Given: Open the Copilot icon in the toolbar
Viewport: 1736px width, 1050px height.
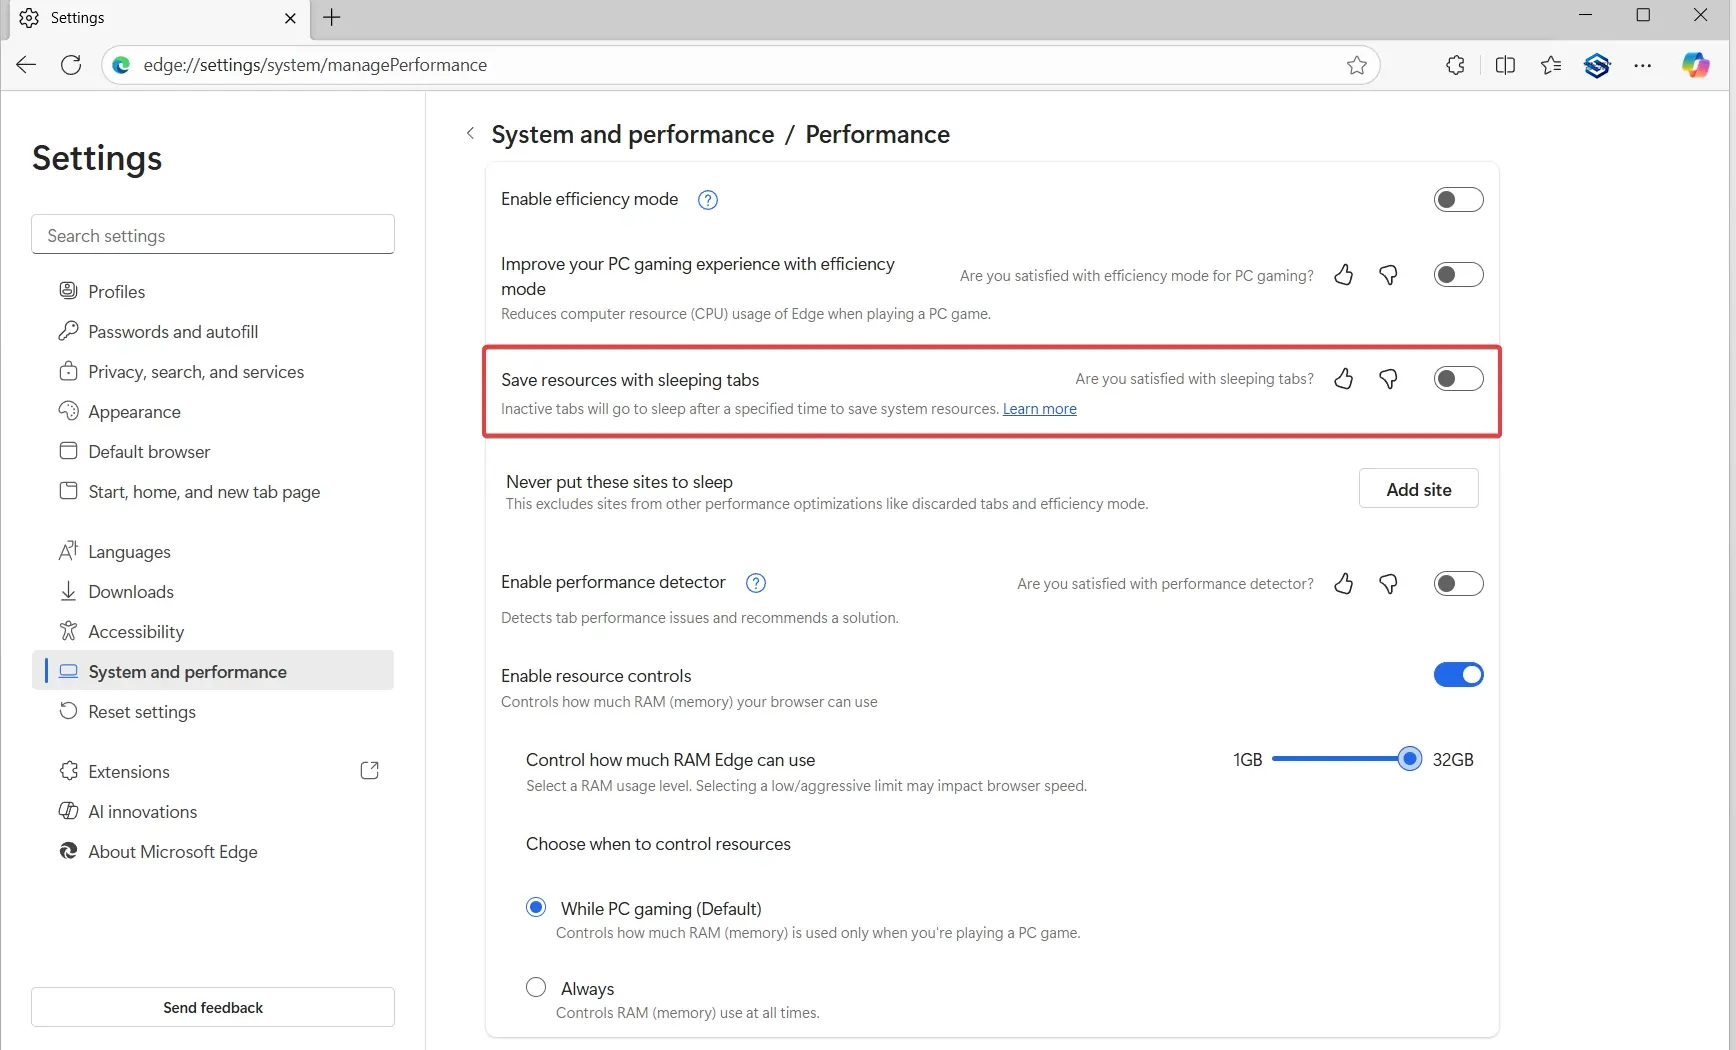Looking at the screenshot, I should pos(1695,65).
